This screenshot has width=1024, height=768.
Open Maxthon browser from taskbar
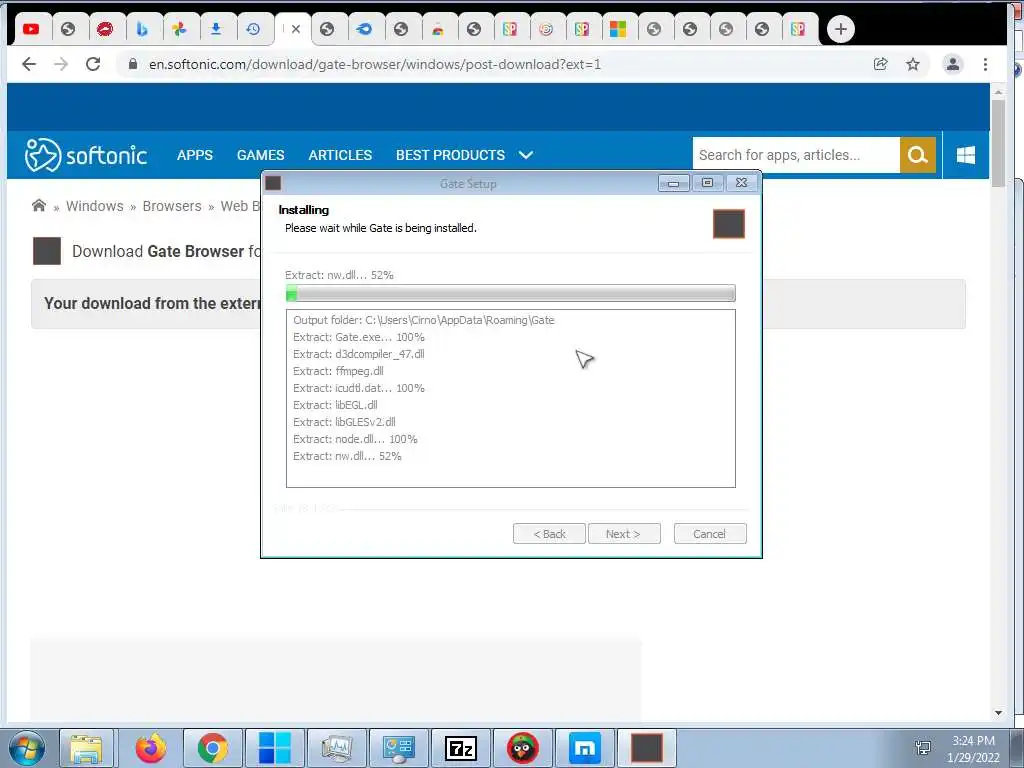point(584,748)
